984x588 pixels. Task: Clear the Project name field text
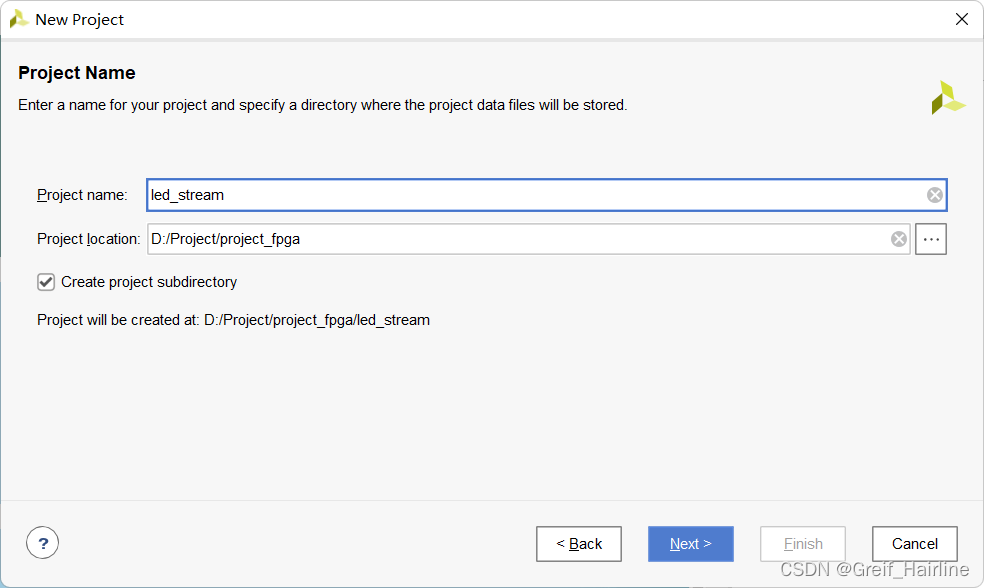pyautogui.click(x=934, y=195)
